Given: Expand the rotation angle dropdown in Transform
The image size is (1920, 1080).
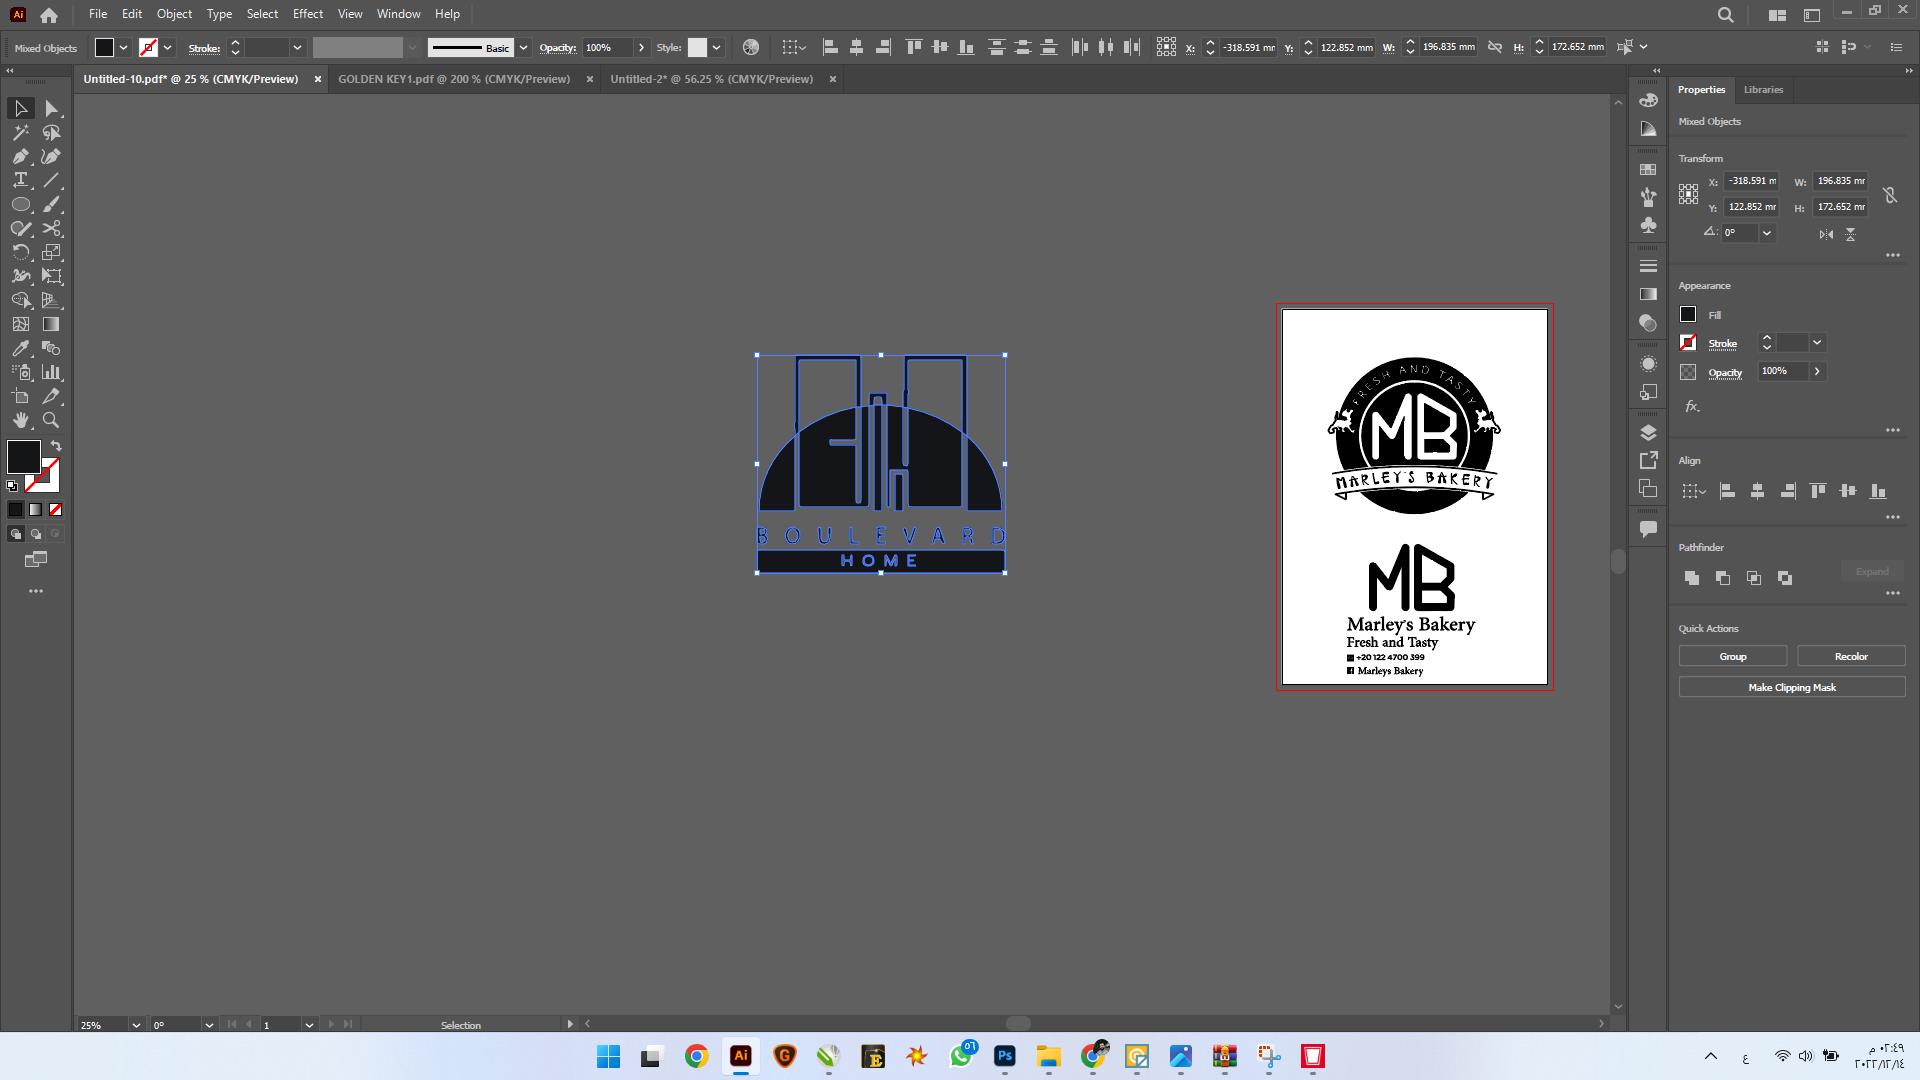Looking at the screenshot, I should [x=1767, y=233].
